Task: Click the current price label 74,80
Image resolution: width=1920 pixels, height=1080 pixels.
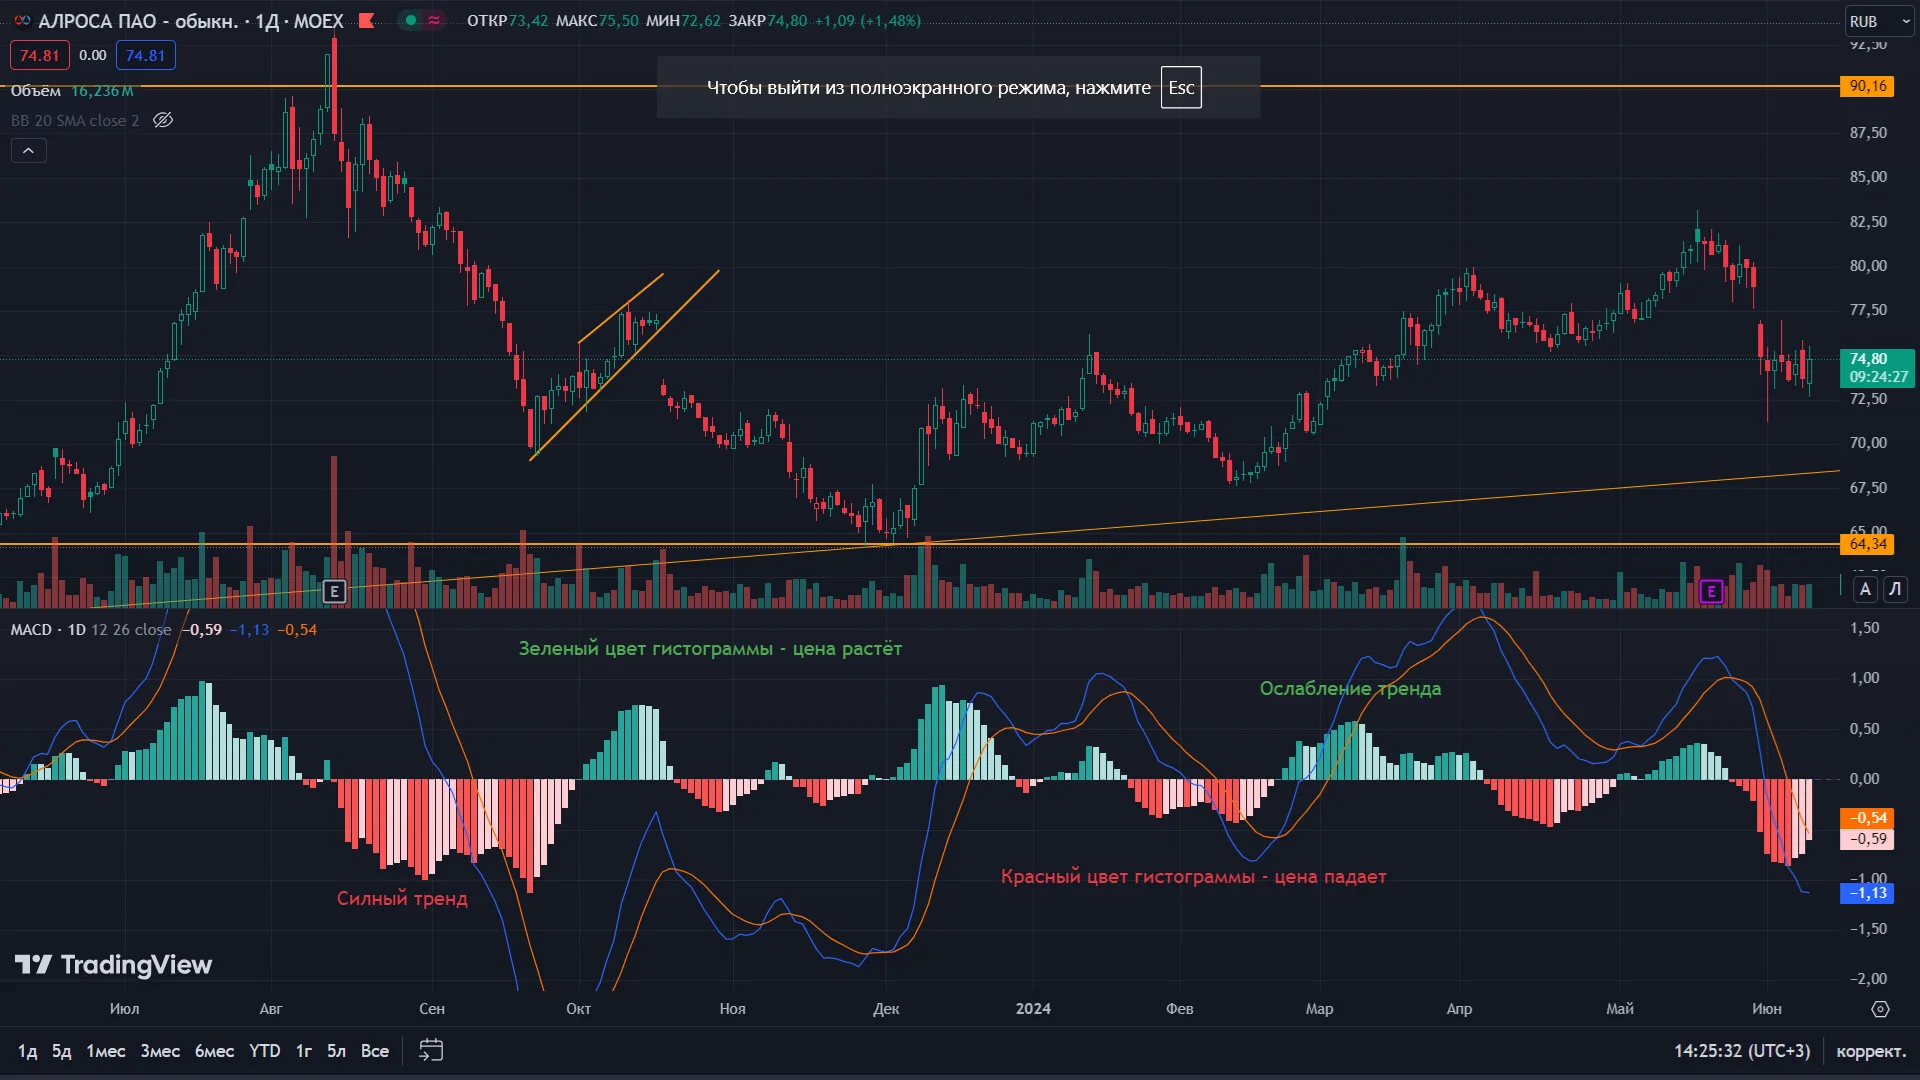Action: (x=1877, y=368)
